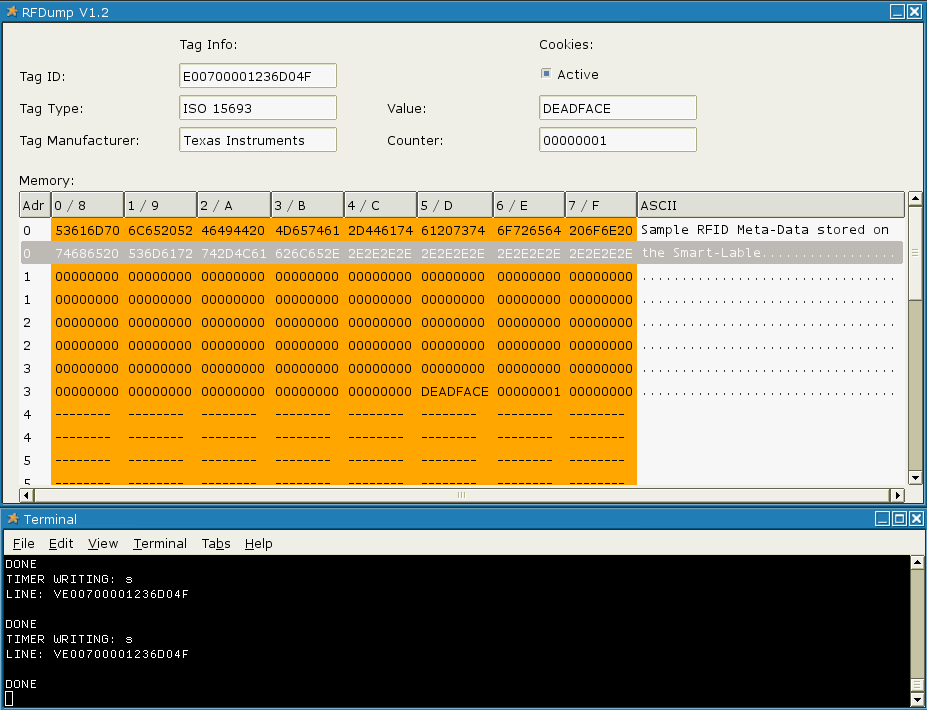The image size is (927, 710).
Task: Select memory cell 61207374
Action: coord(453,230)
